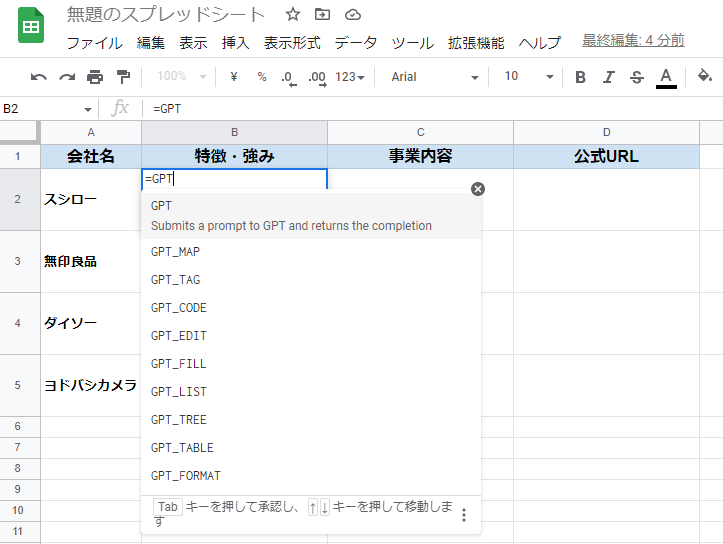Open the name box B2 dropdown
723x544 pixels.
click(88, 109)
